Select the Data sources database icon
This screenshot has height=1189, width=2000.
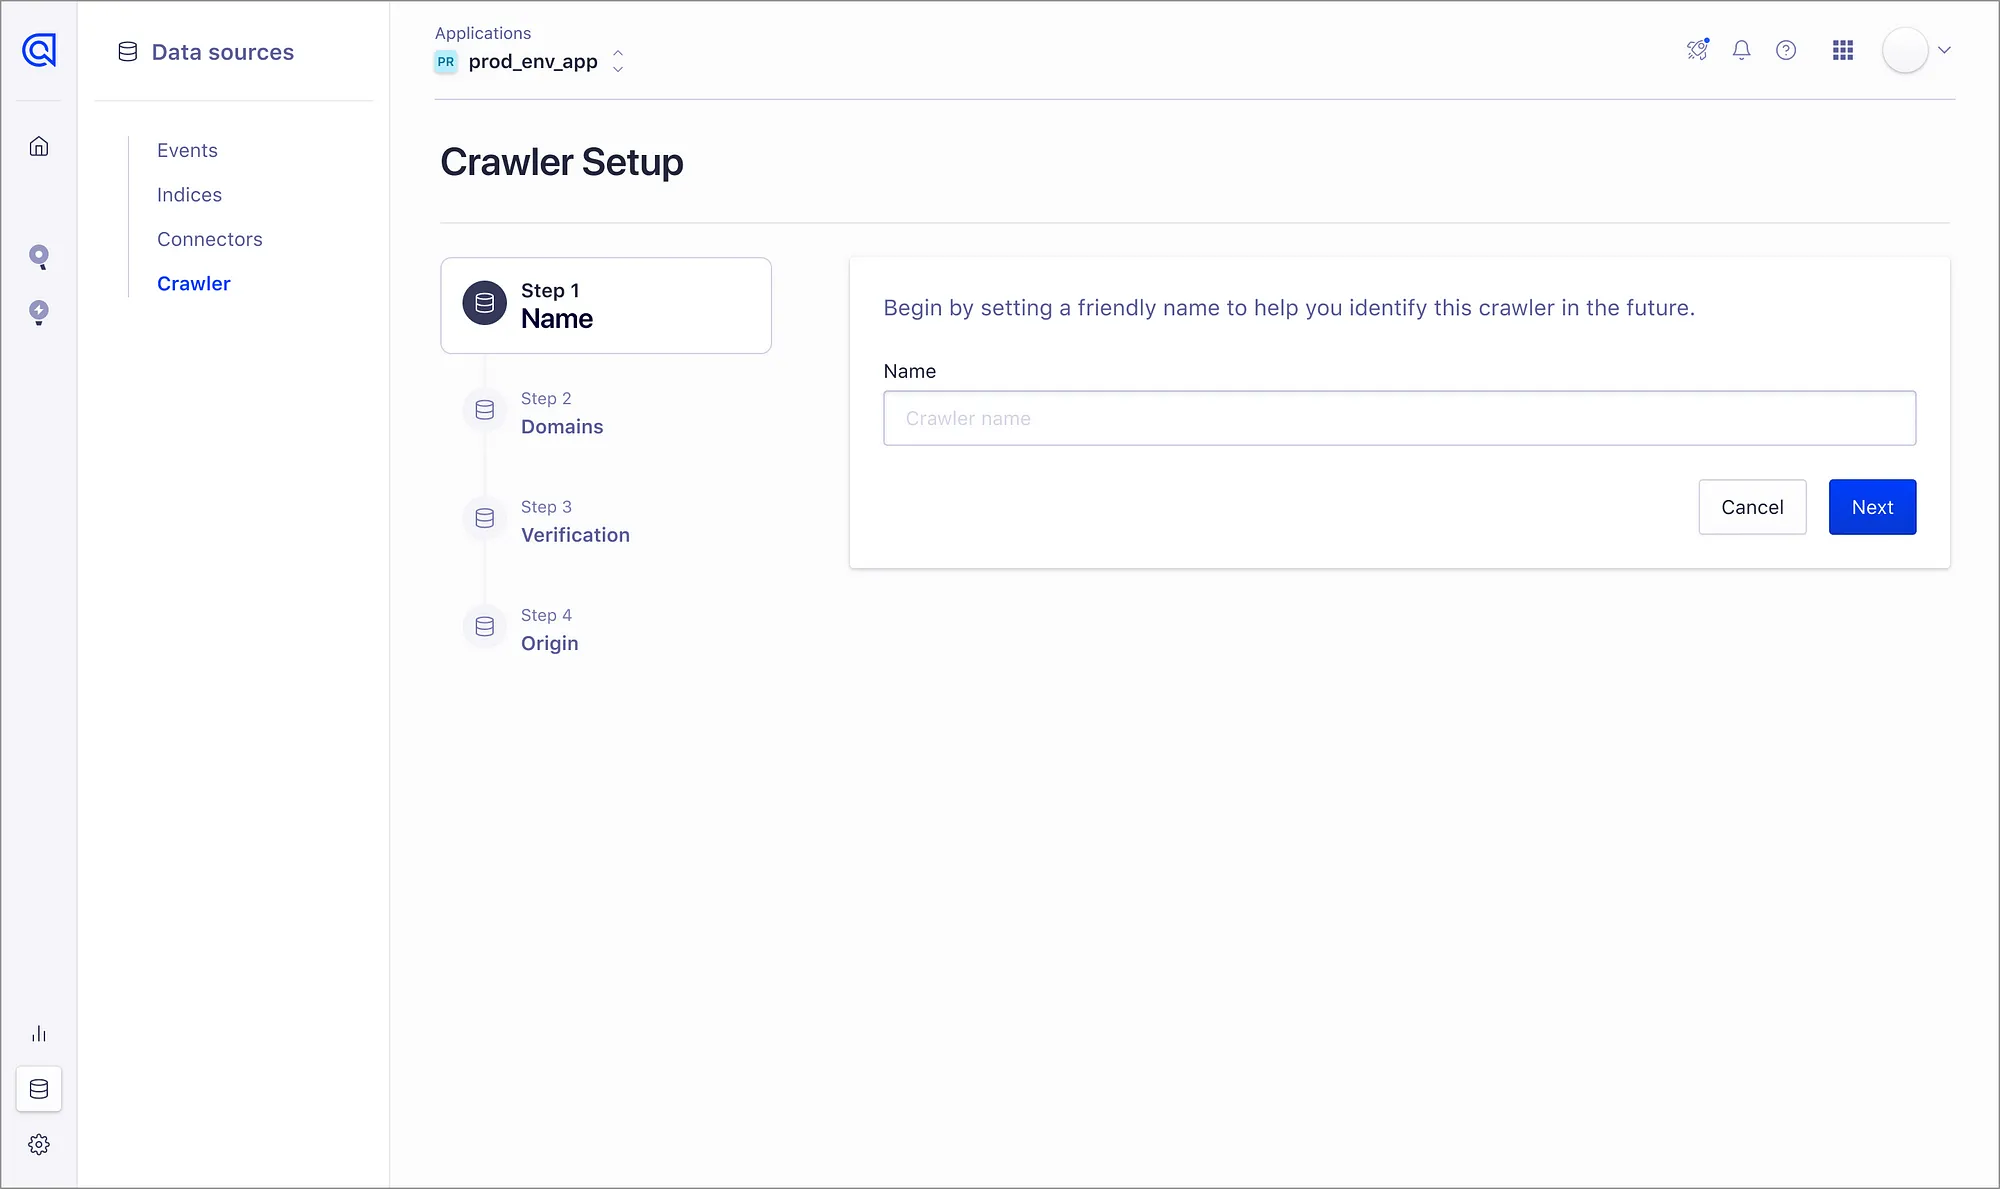39,1089
